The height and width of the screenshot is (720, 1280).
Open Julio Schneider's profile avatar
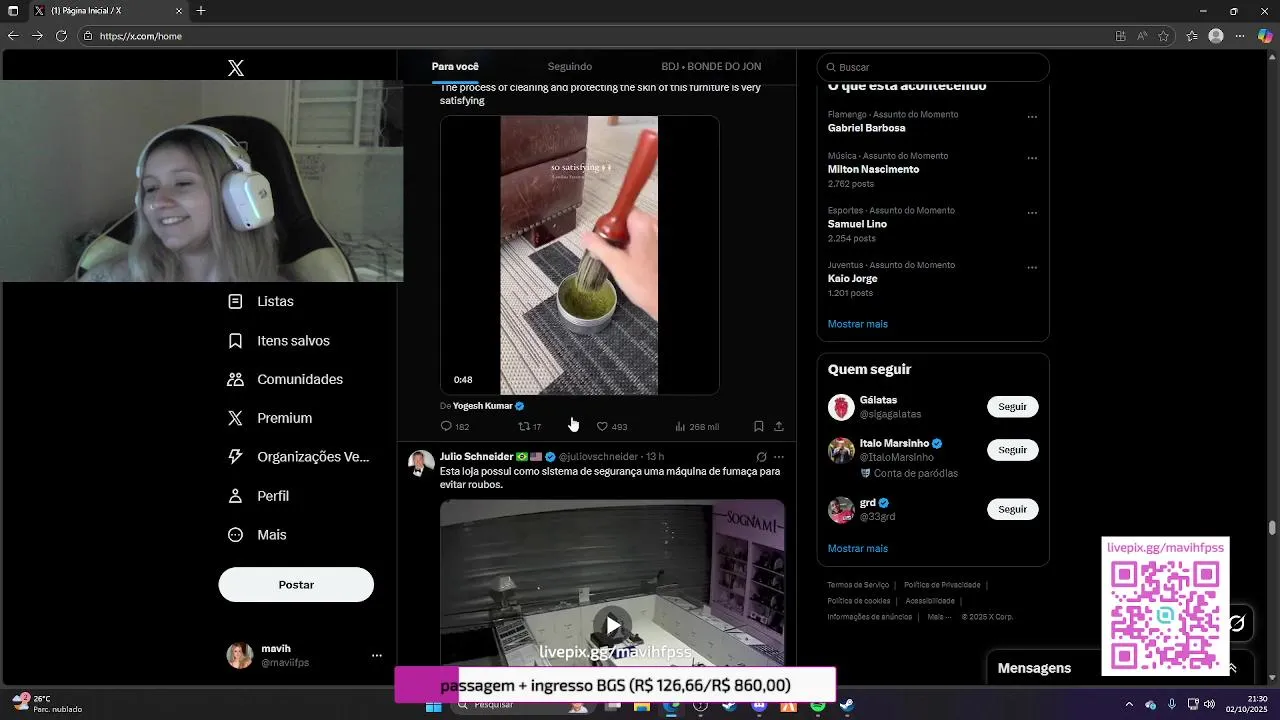pos(421,463)
